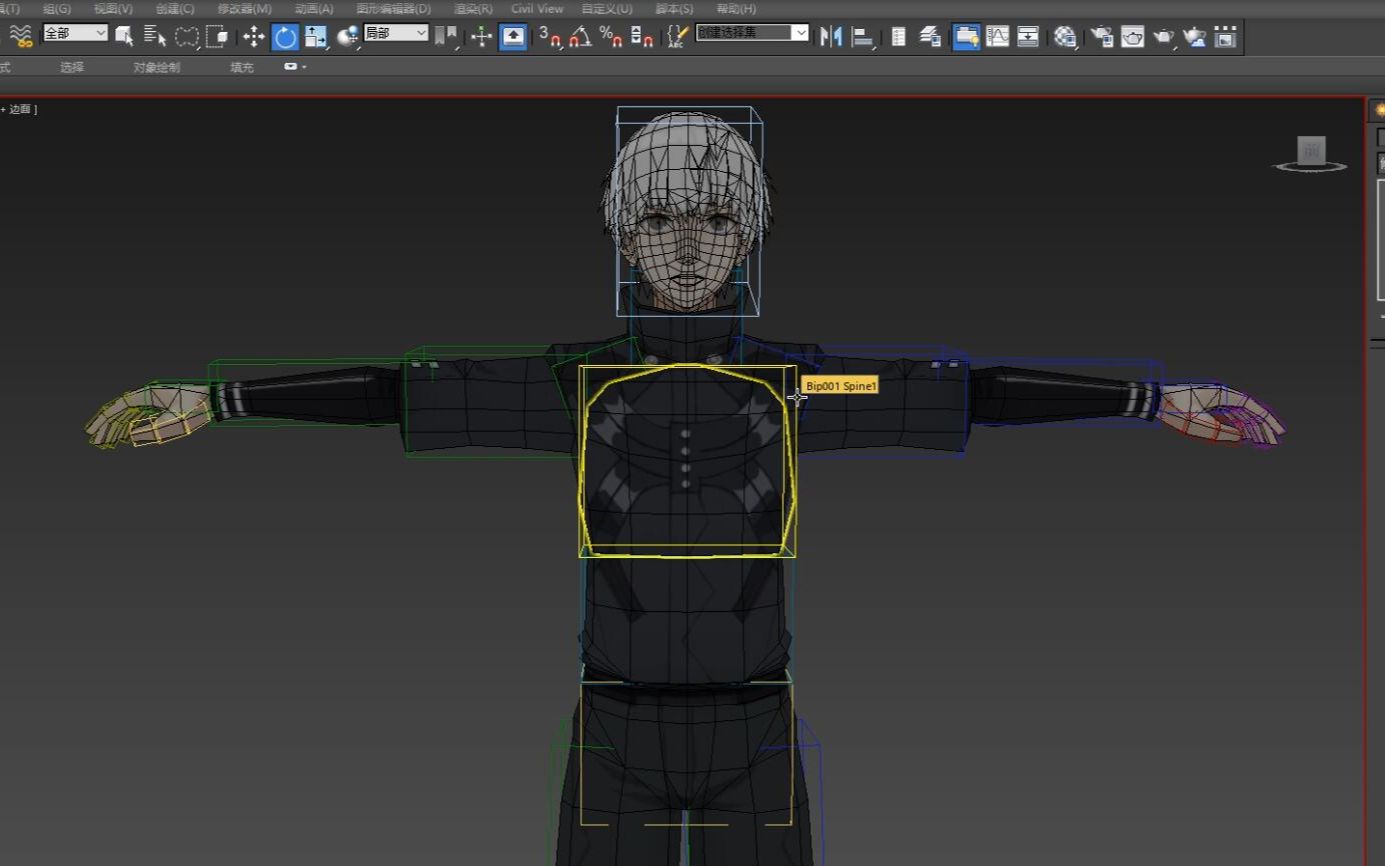
Task: Click the 选择 ribbon tab
Action: [71, 67]
